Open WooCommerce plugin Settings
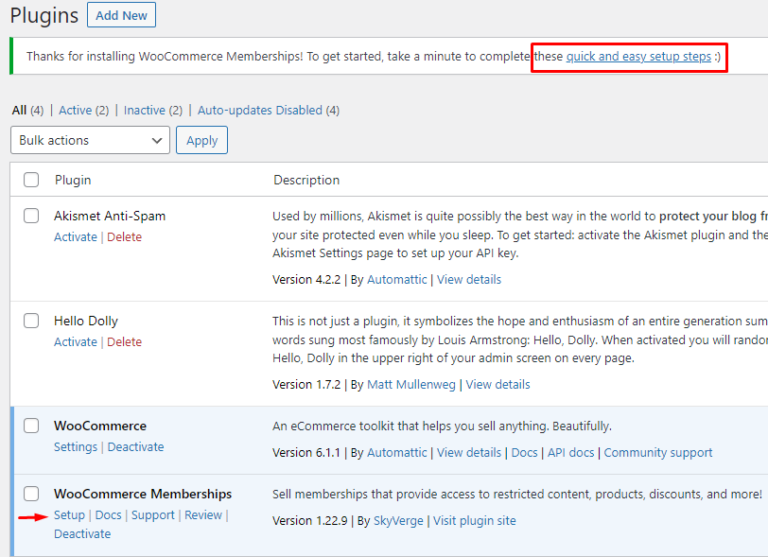 pyautogui.click(x=75, y=447)
